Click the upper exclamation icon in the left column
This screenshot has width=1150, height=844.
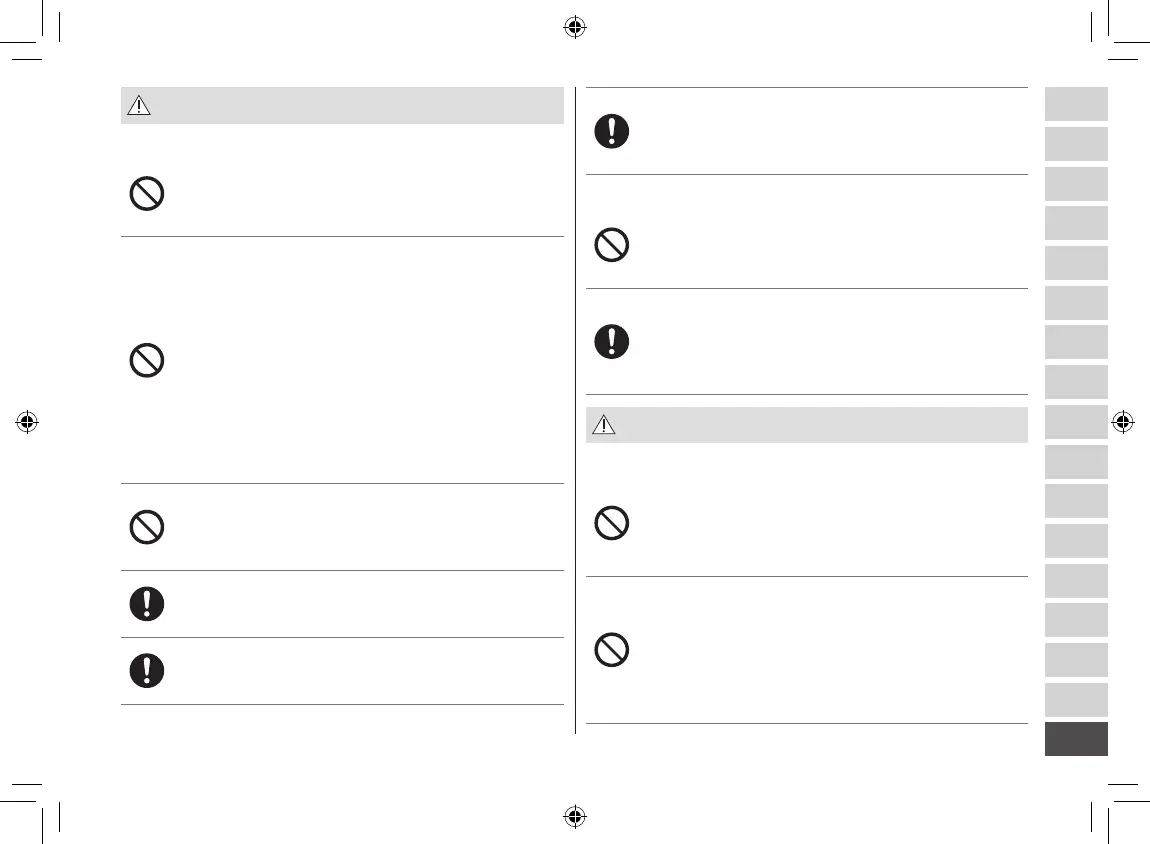[147, 604]
